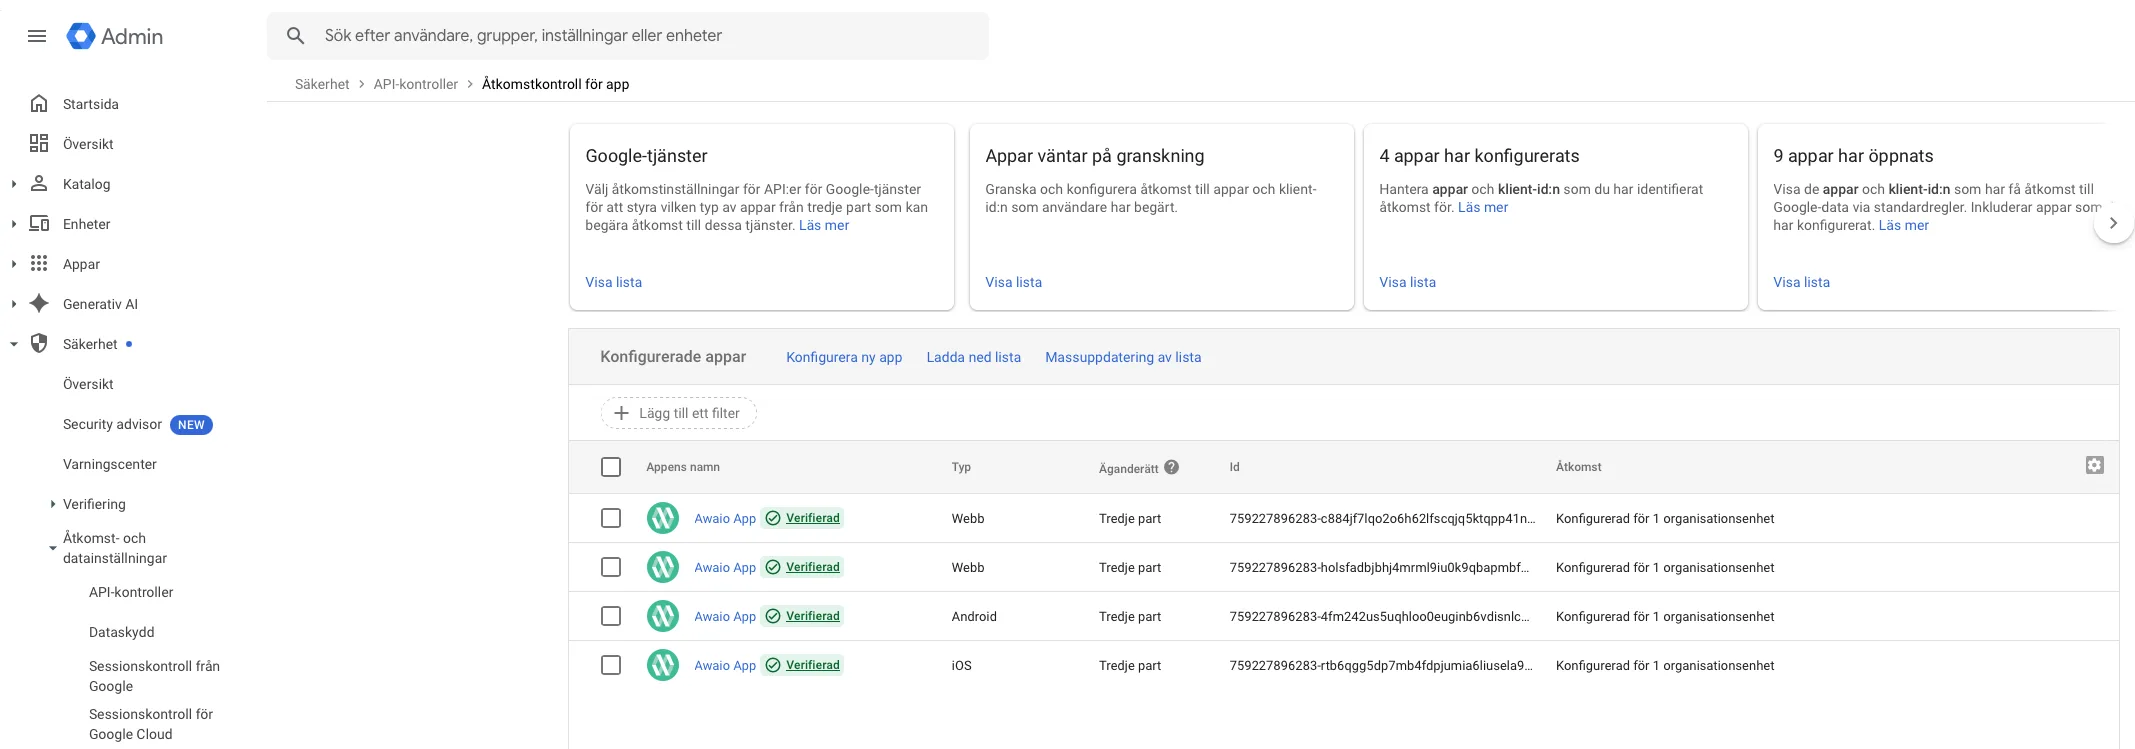Viewport: 2135px width, 749px height.
Task: Expand the Katalog sidebar section arrow
Action: pyautogui.click(x=14, y=184)
